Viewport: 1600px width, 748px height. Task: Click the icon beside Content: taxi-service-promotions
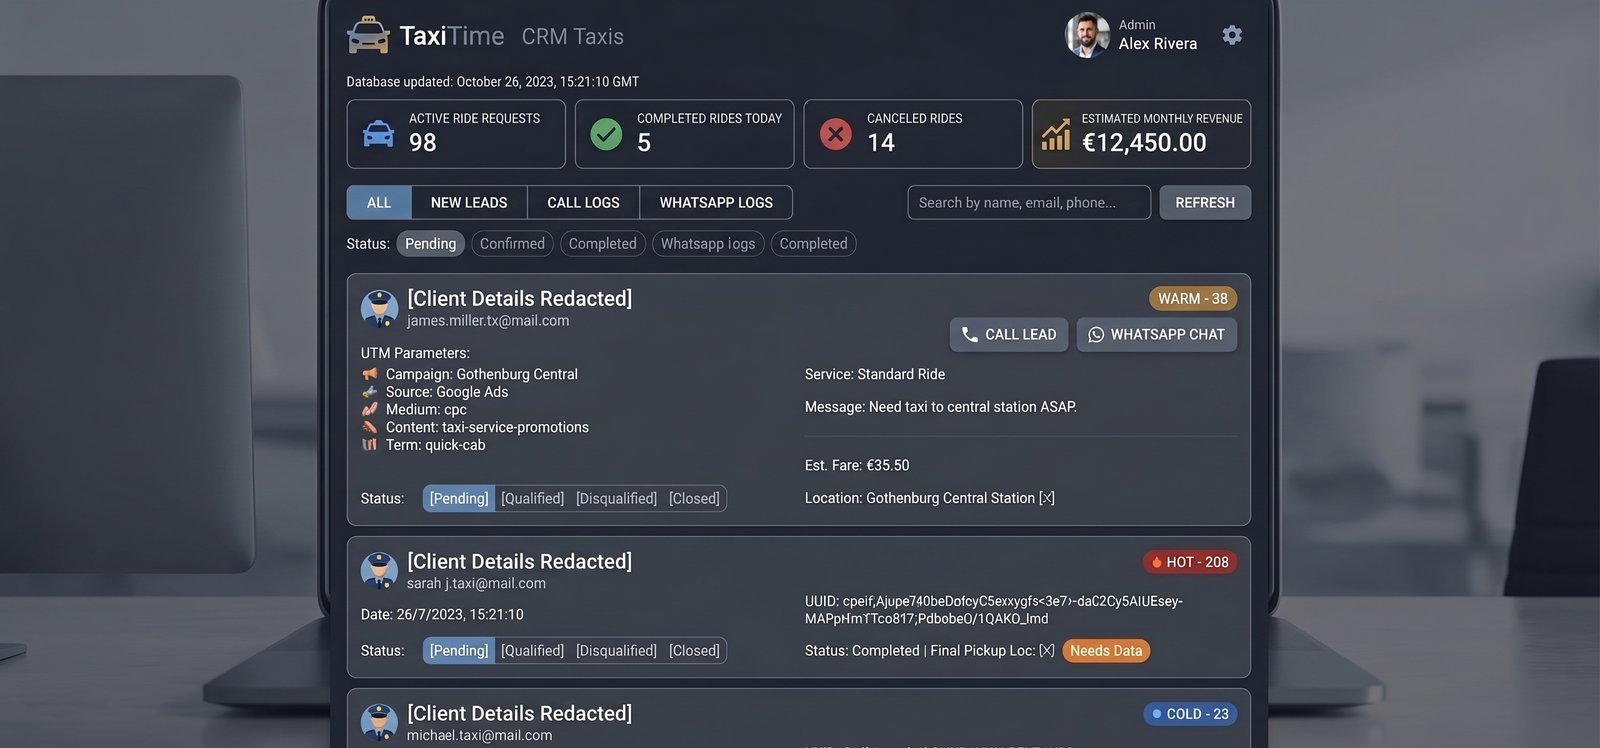coord(370,427)
